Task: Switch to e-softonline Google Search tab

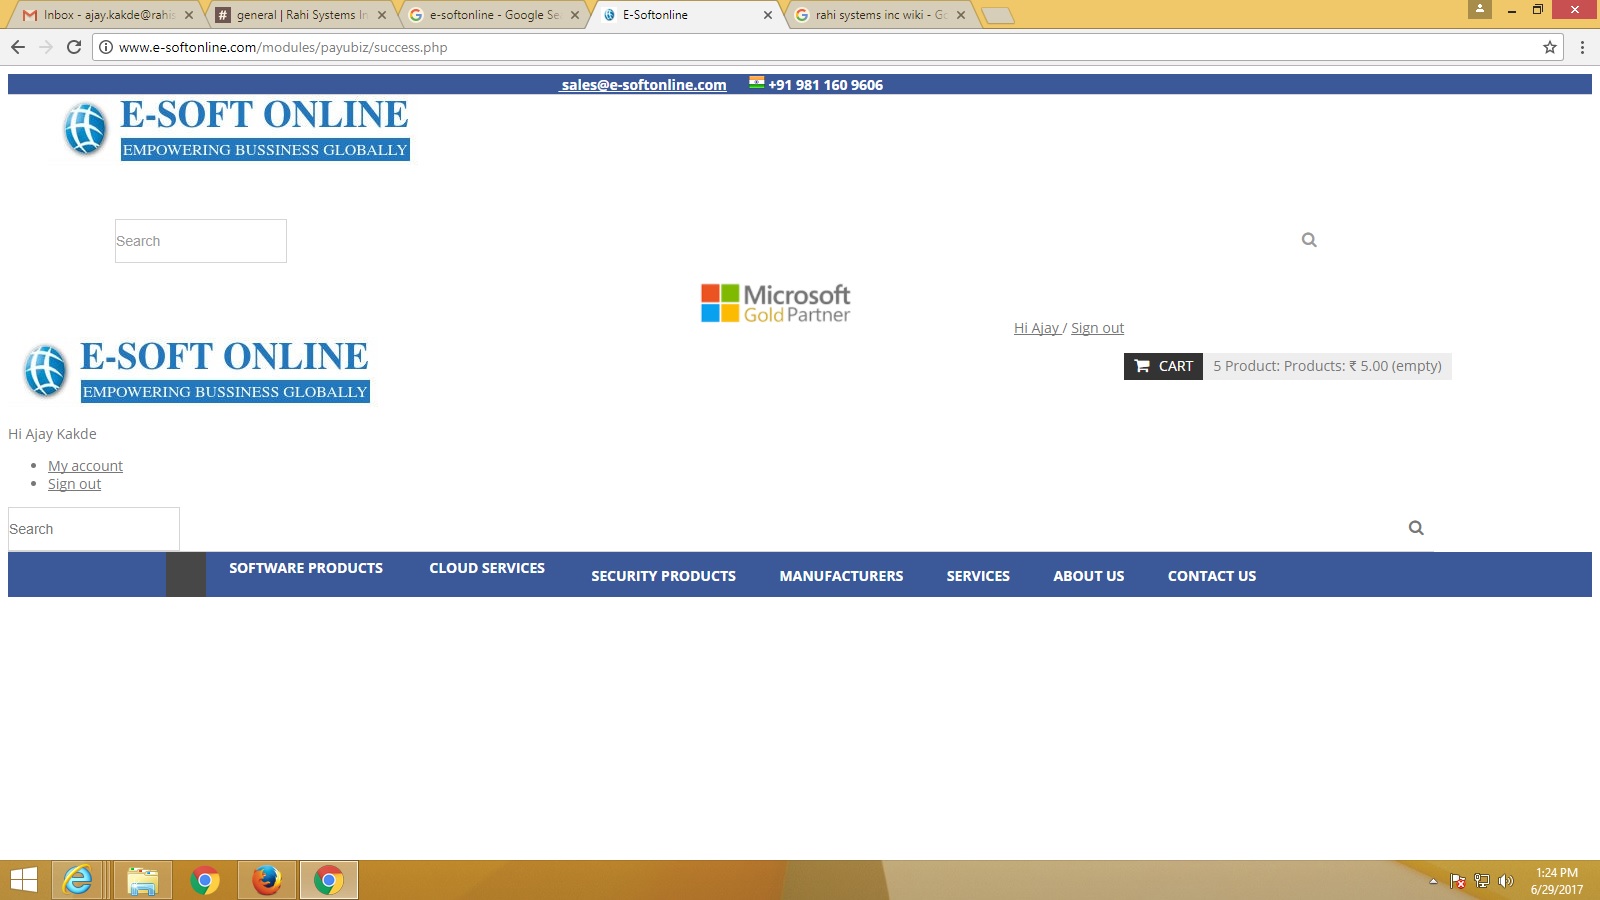Action: pos(494,15)
